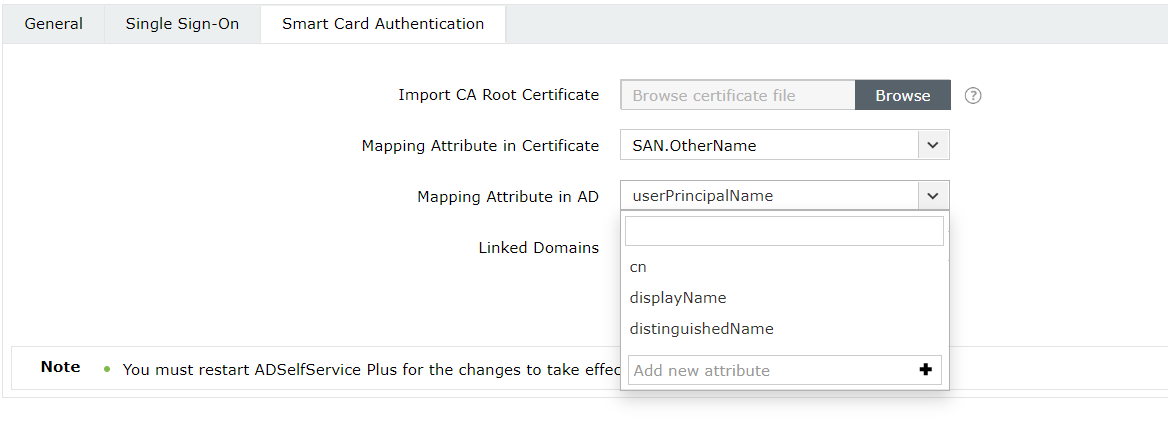Click the chevron of the SAN.OtherName dropdown
This screenshot has height=436, width=1168.
coord(933,145)
